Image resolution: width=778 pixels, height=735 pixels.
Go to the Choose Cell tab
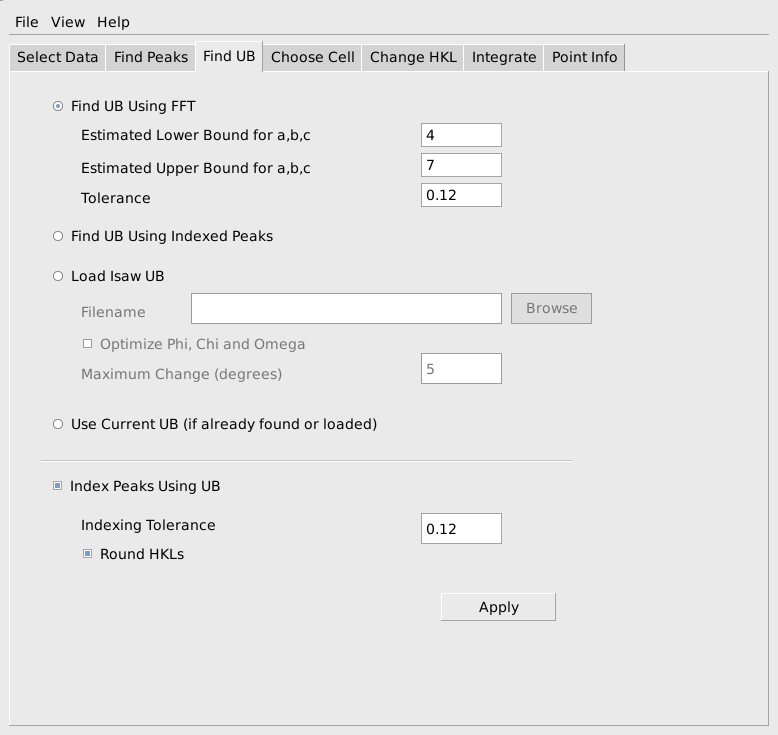tap(312, 57)
